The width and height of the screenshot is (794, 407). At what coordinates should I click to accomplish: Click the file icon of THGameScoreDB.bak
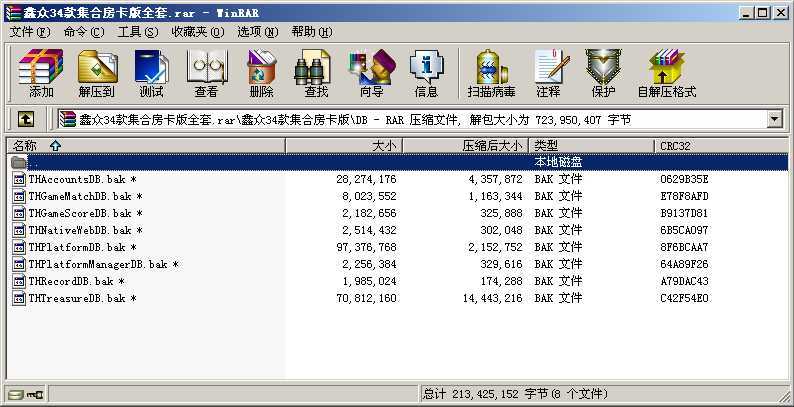[19, 213]
